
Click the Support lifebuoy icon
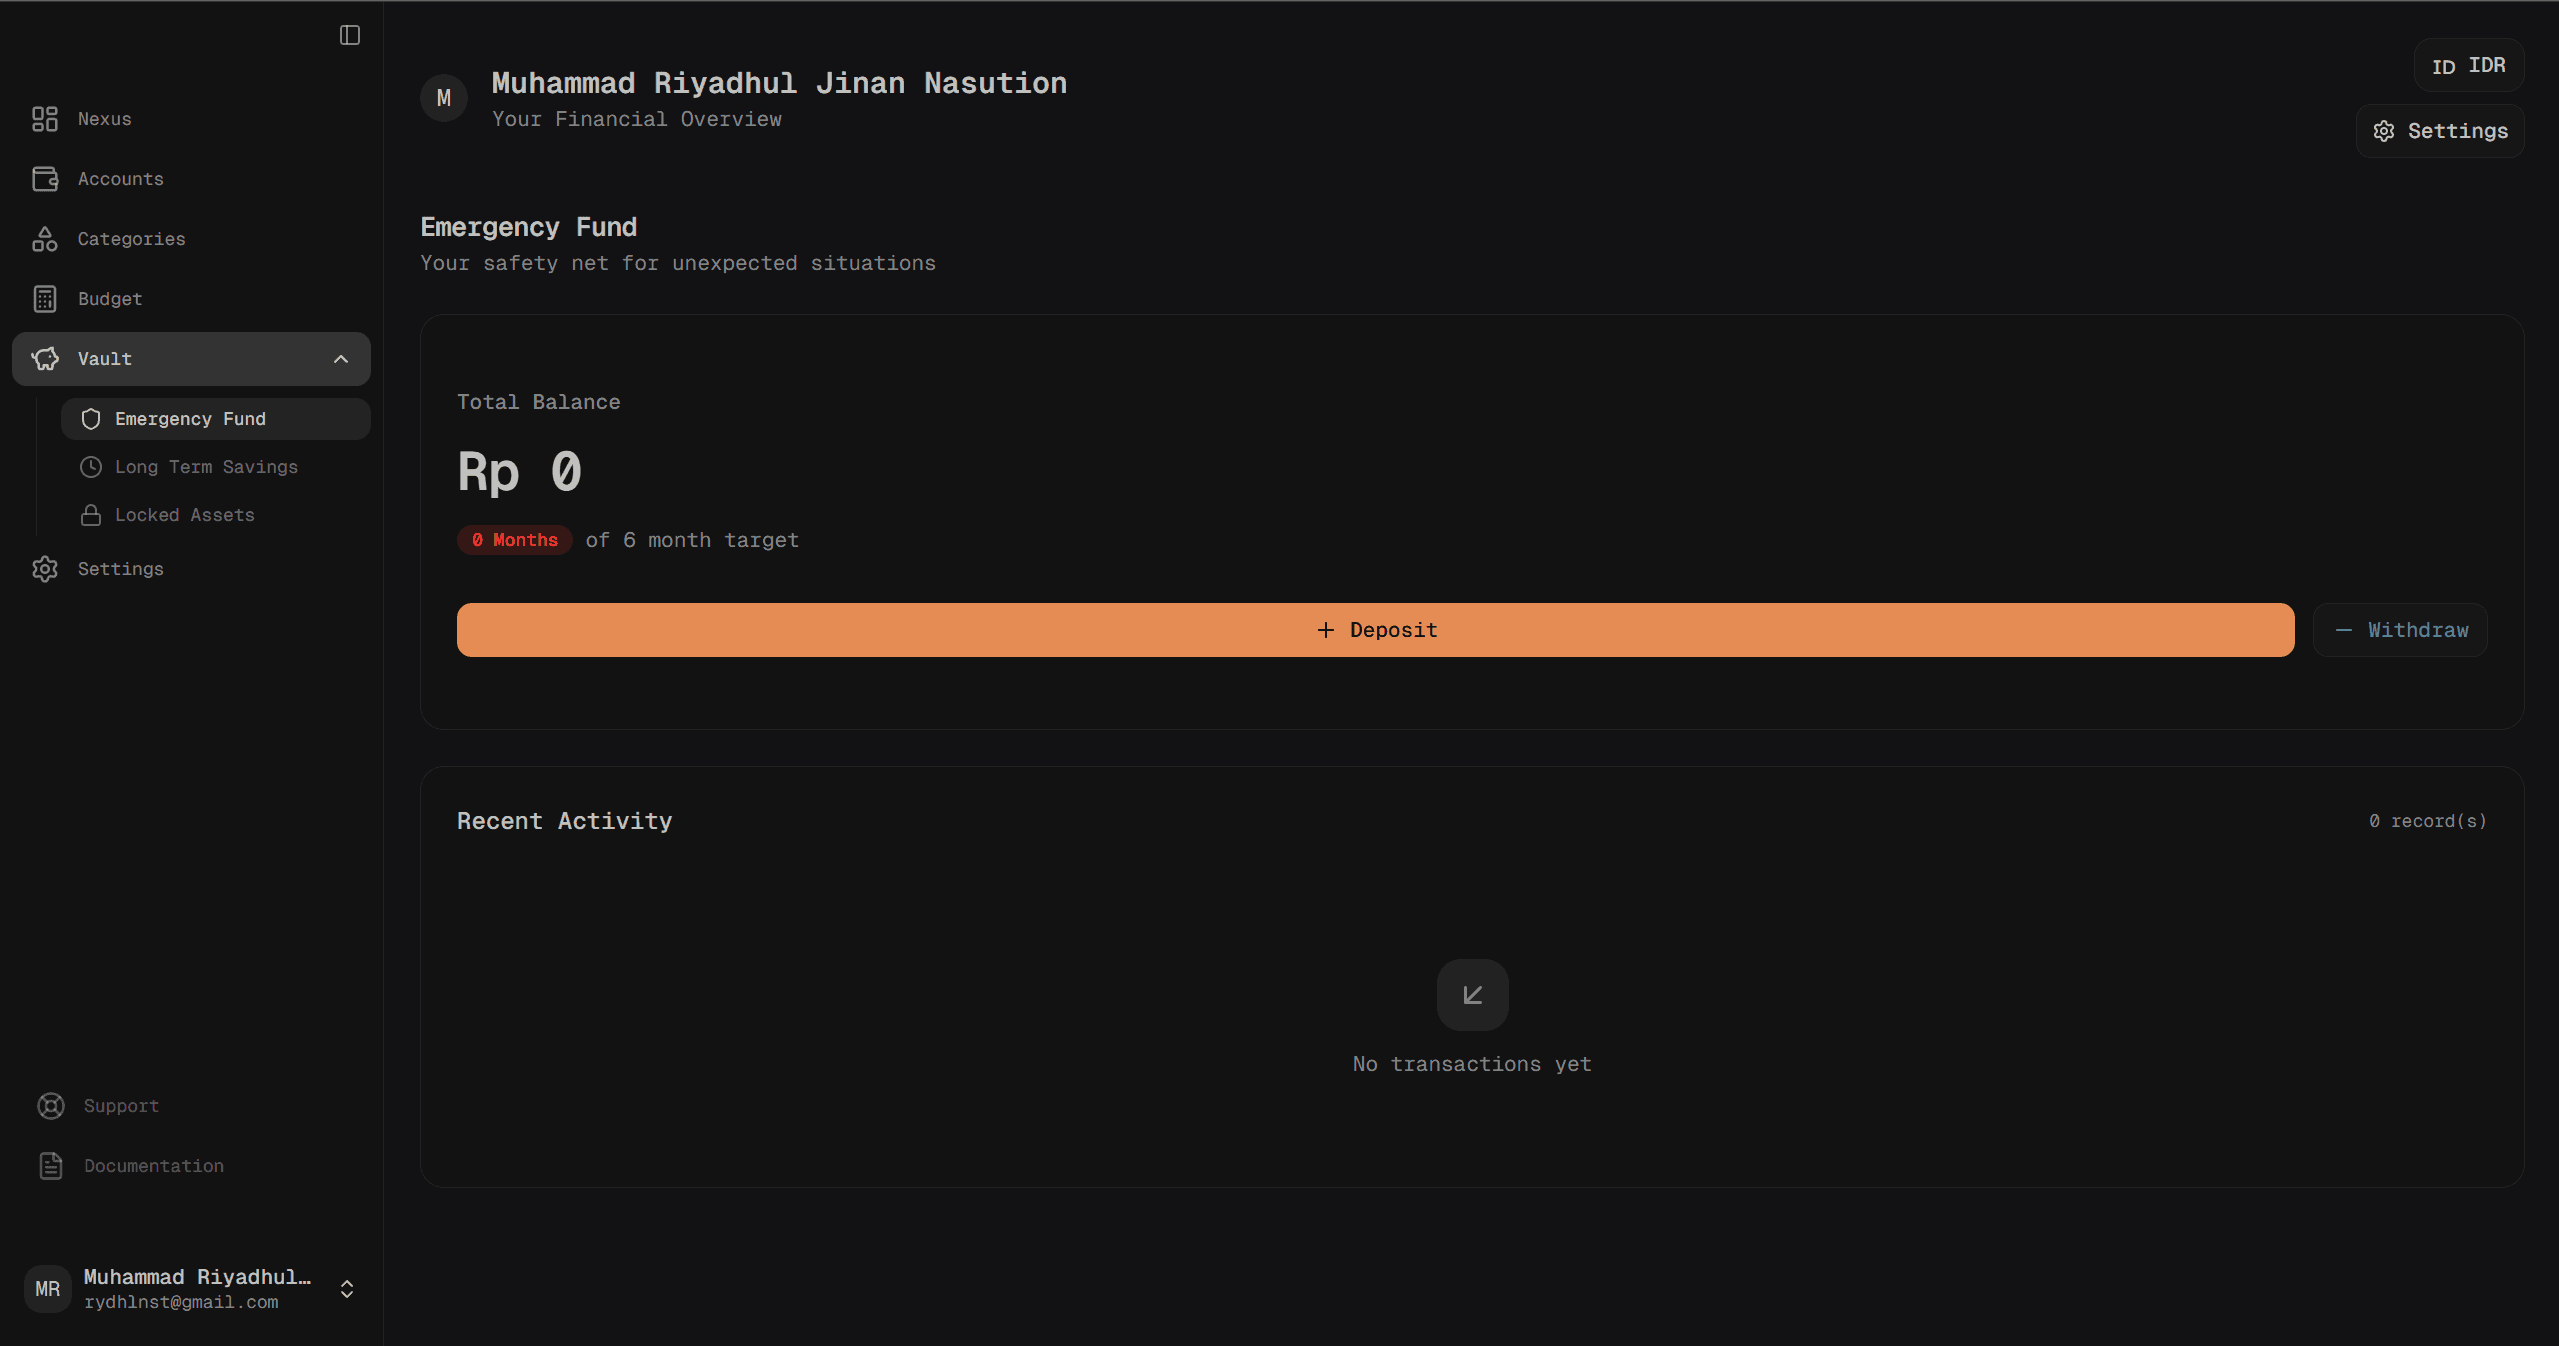(51, 1106)
